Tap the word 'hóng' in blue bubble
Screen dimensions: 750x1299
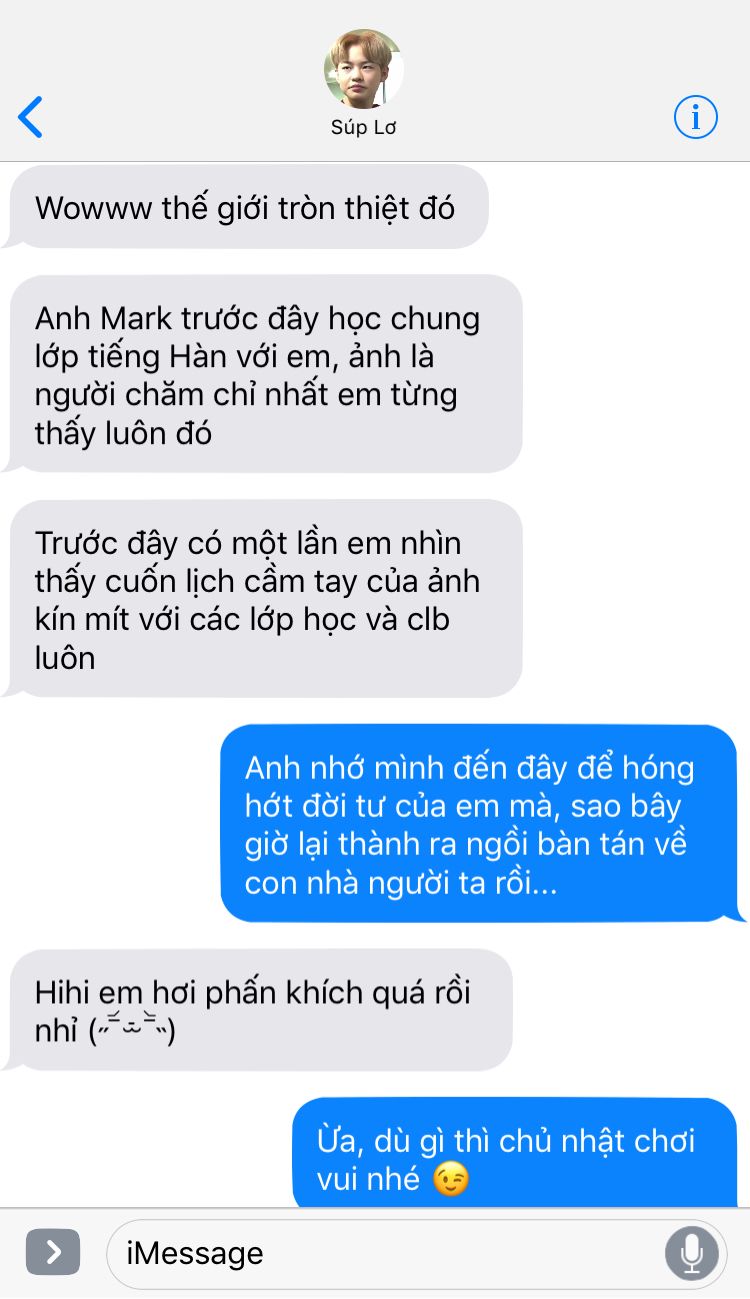click(x=657, y=770)
